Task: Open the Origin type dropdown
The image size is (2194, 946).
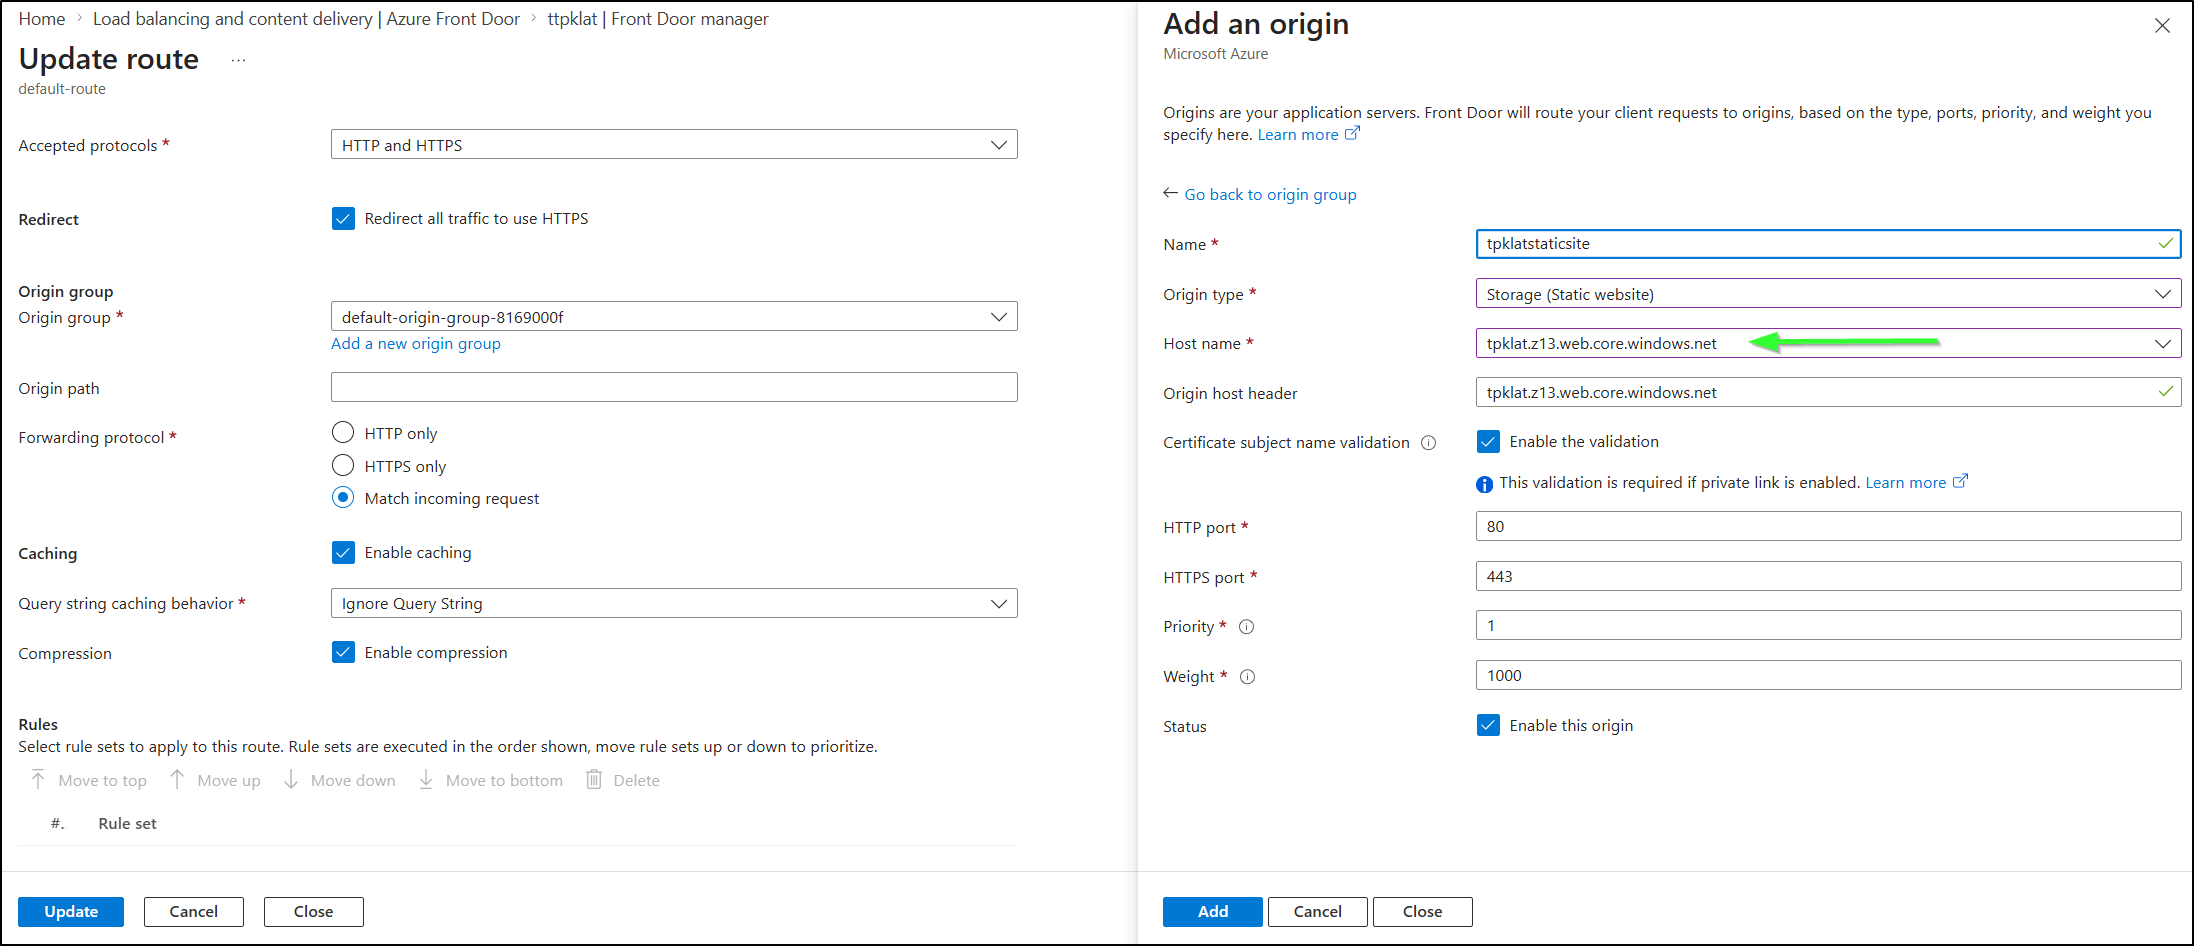Action: [1827, 294]
